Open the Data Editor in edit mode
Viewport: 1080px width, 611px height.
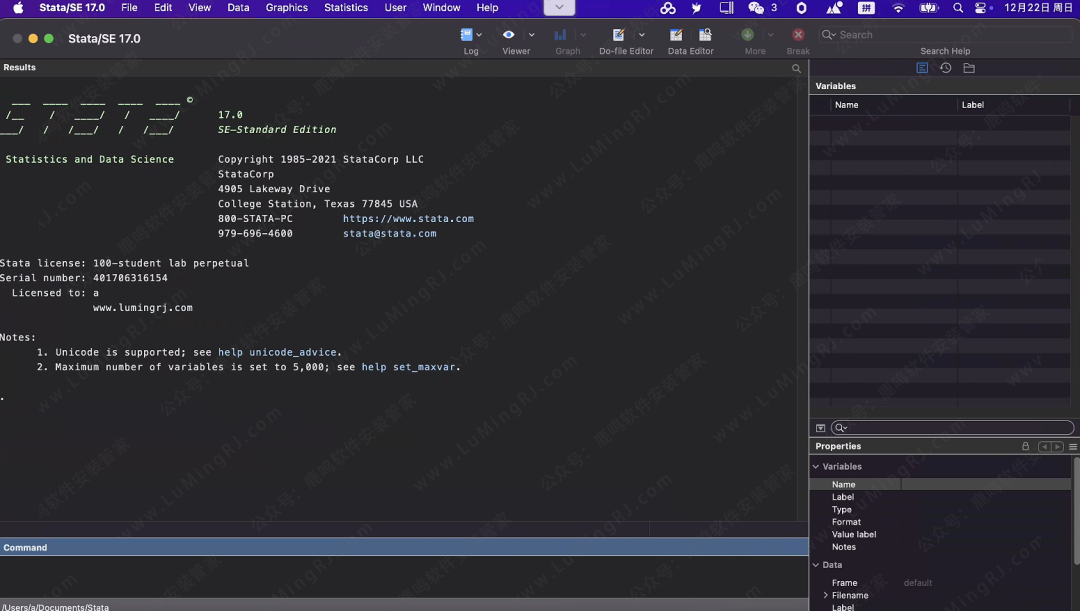click(x=677, y=35)
